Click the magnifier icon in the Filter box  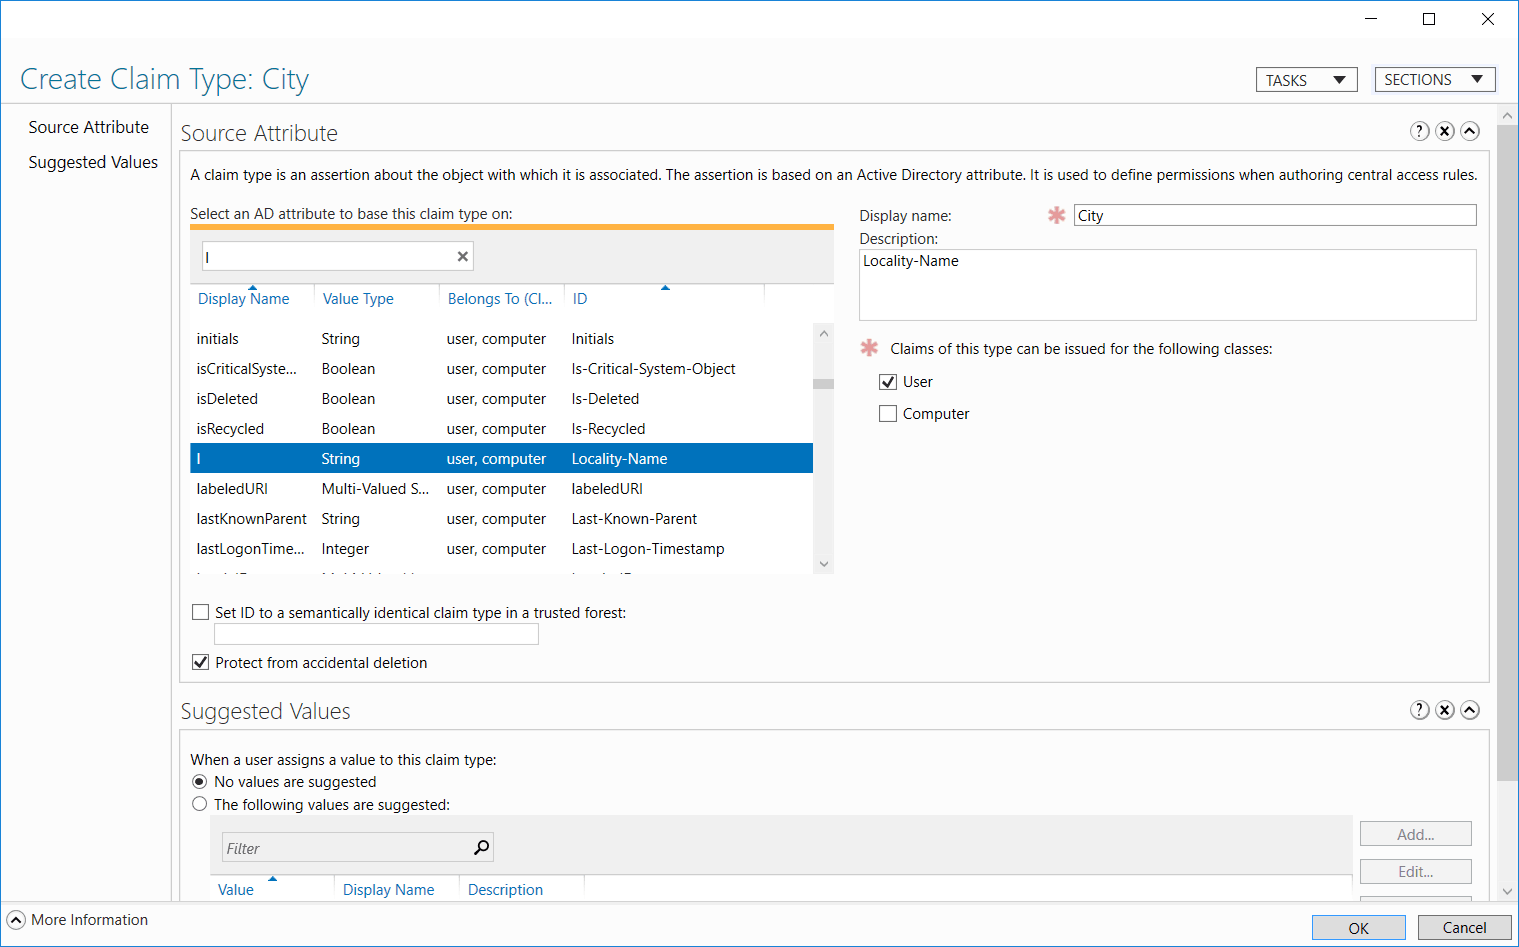[483, 847]
